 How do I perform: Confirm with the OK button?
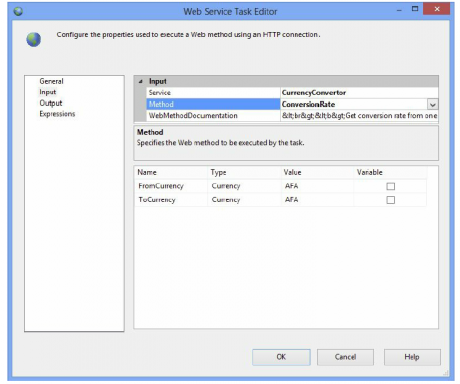point(281,357)
